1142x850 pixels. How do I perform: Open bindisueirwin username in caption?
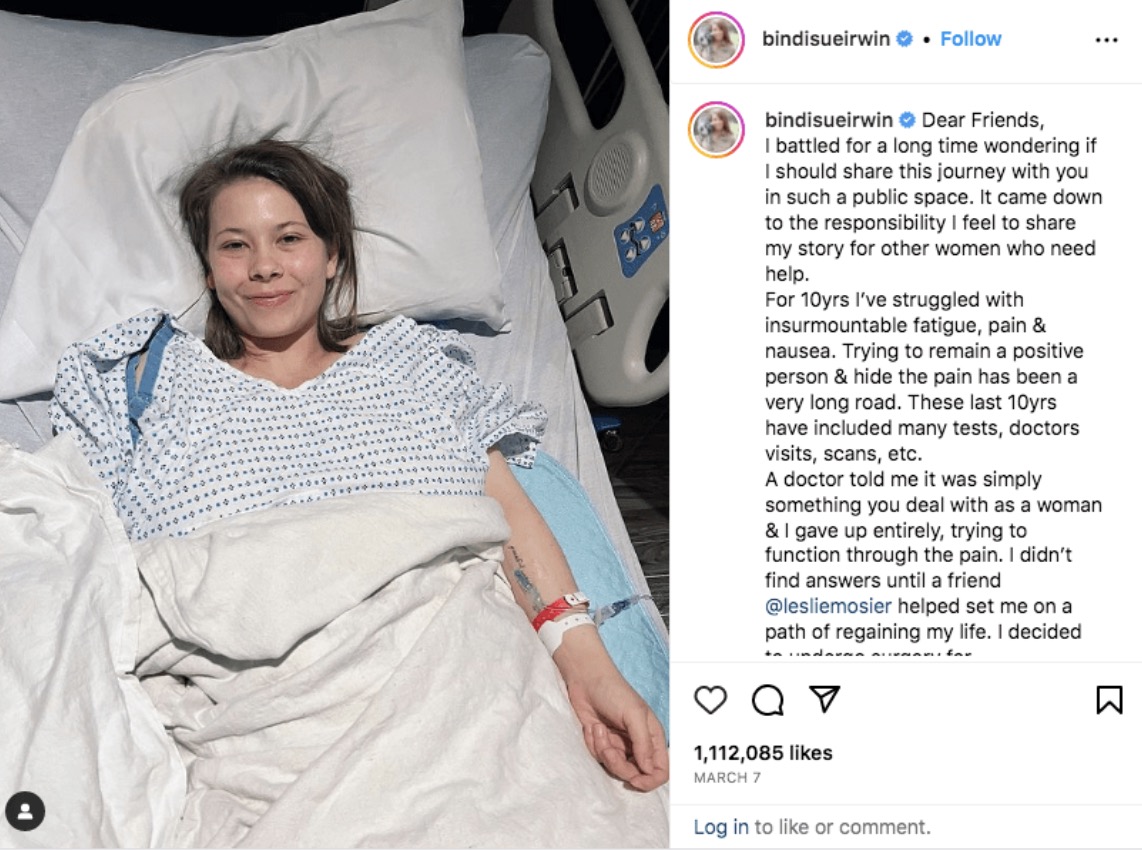point(829,119)
